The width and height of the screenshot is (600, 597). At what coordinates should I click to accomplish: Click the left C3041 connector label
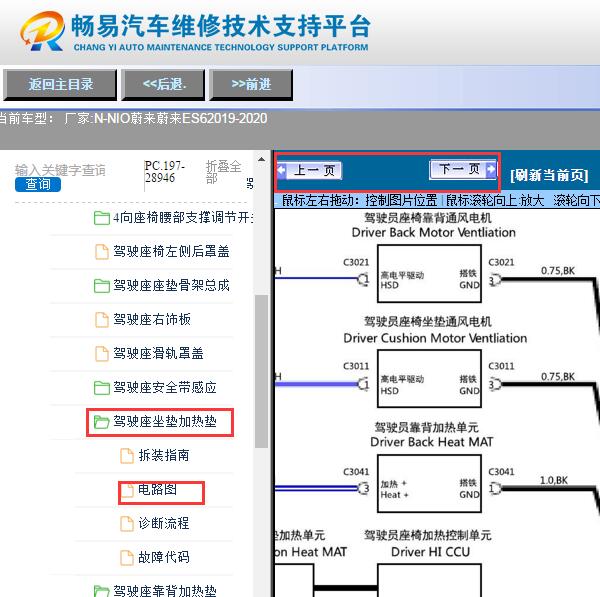356,471
